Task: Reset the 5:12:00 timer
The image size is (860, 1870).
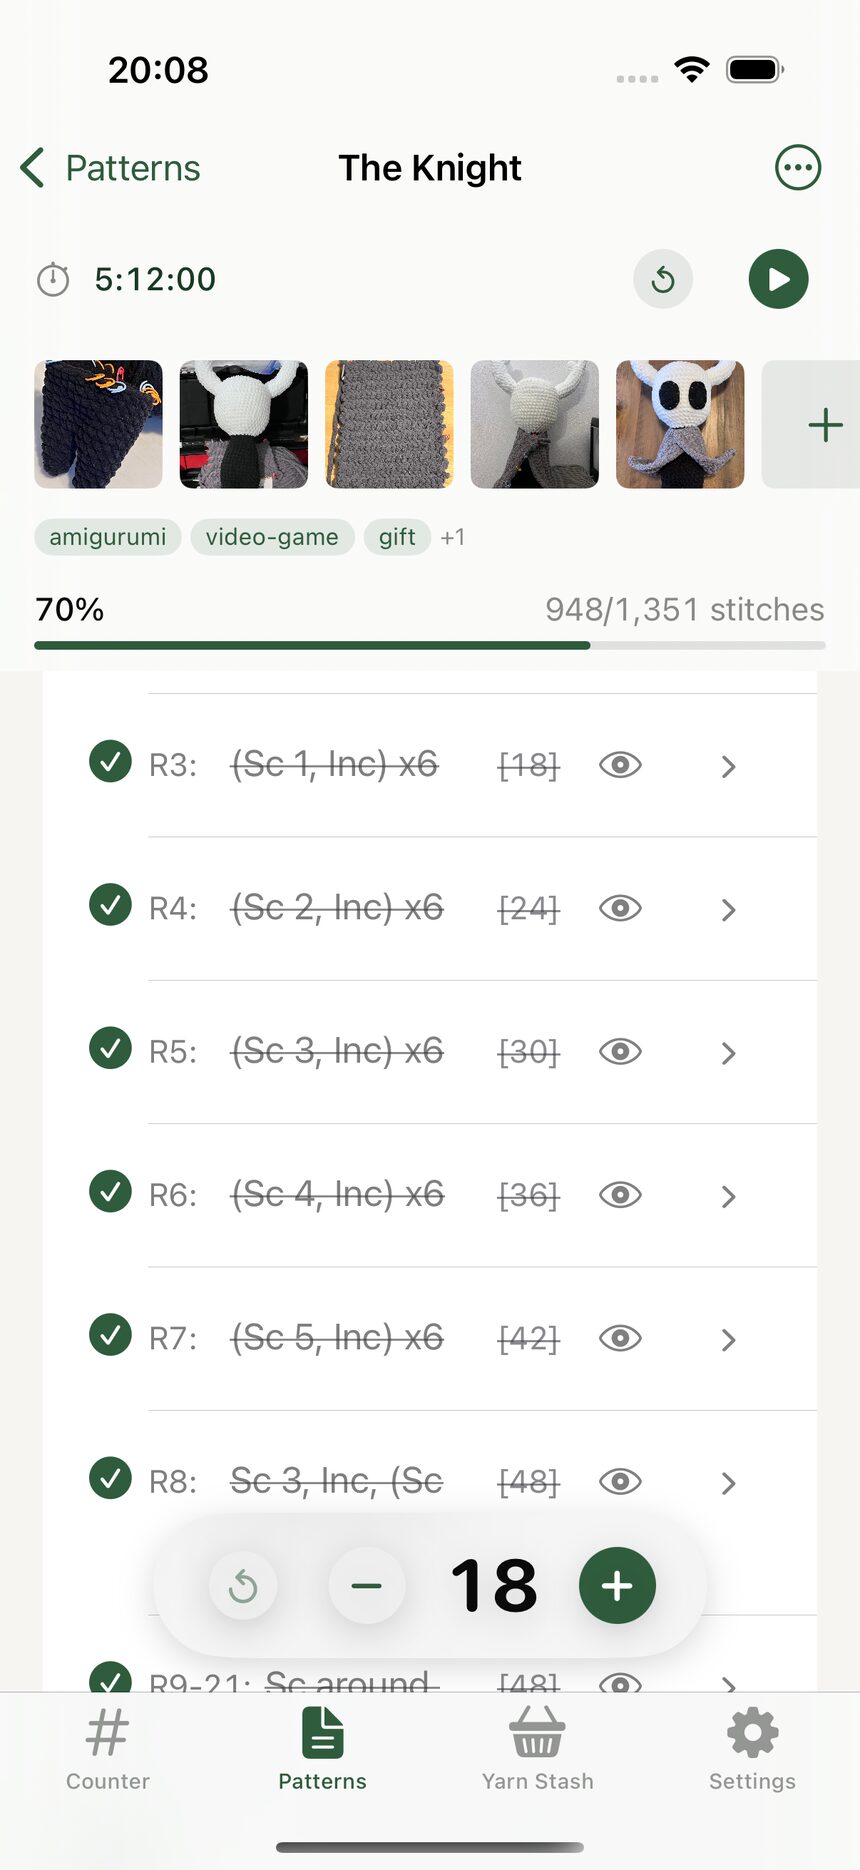Action: (x=663, y=279)
